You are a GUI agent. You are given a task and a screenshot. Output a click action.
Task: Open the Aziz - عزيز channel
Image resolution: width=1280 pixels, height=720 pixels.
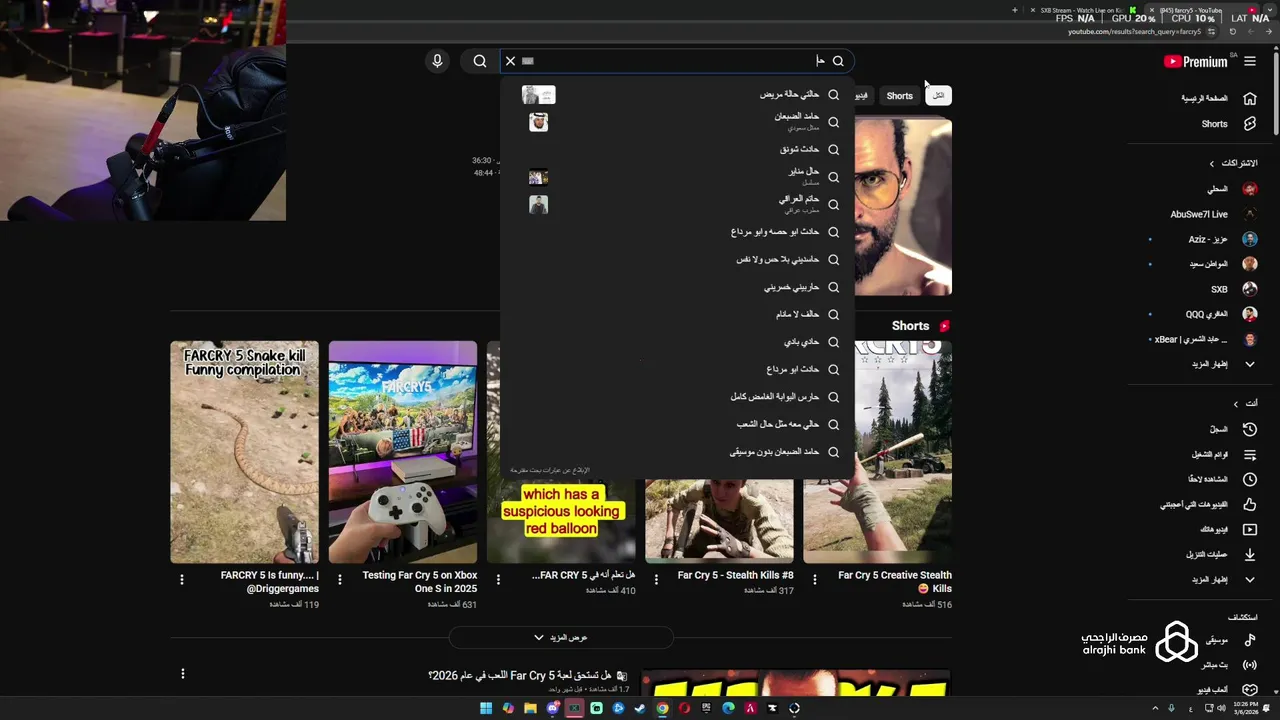click(1222, 239)
